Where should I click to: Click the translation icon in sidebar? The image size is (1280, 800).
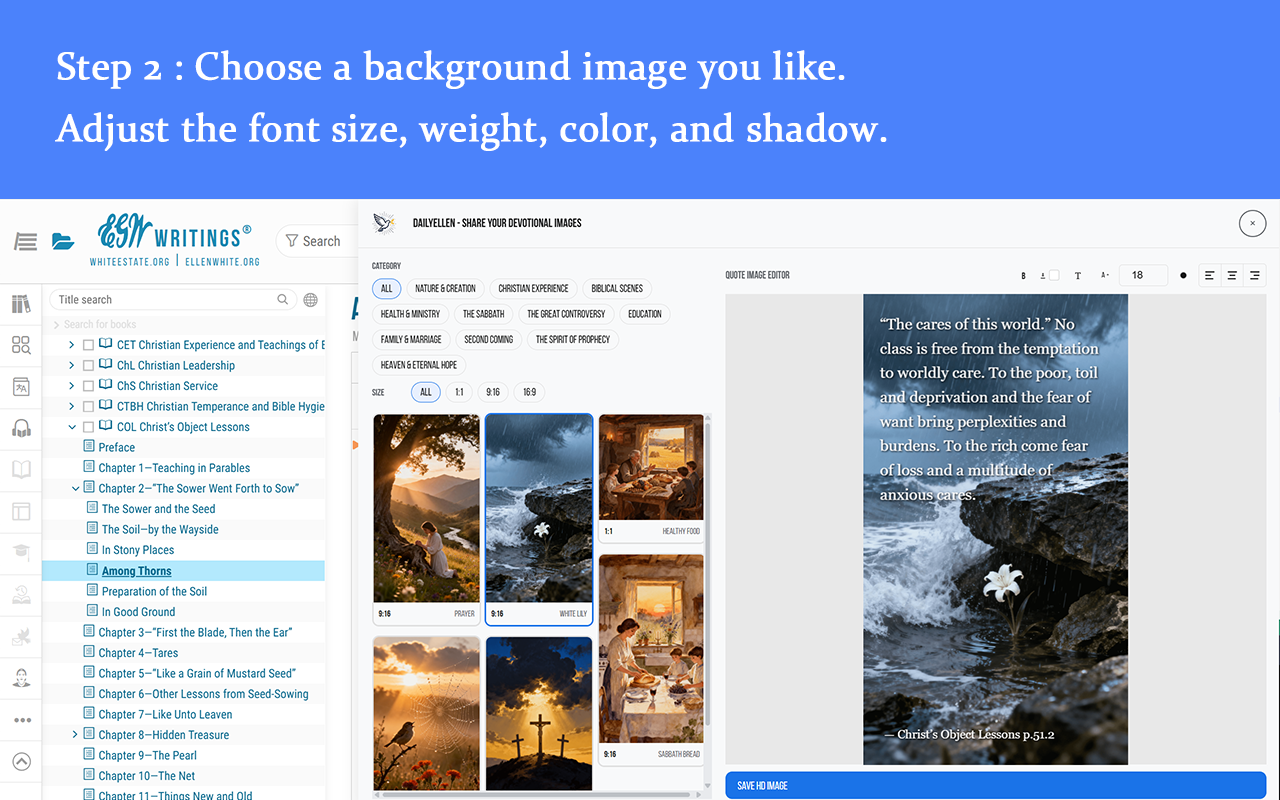[21, 387]
